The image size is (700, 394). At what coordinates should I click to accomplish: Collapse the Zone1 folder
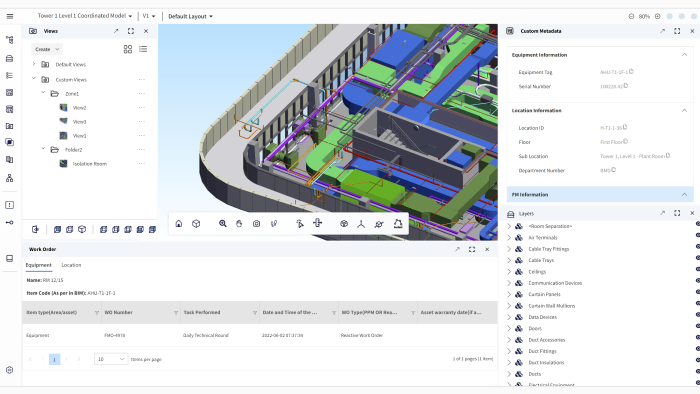pyautogui.click(x=43, y=93)
